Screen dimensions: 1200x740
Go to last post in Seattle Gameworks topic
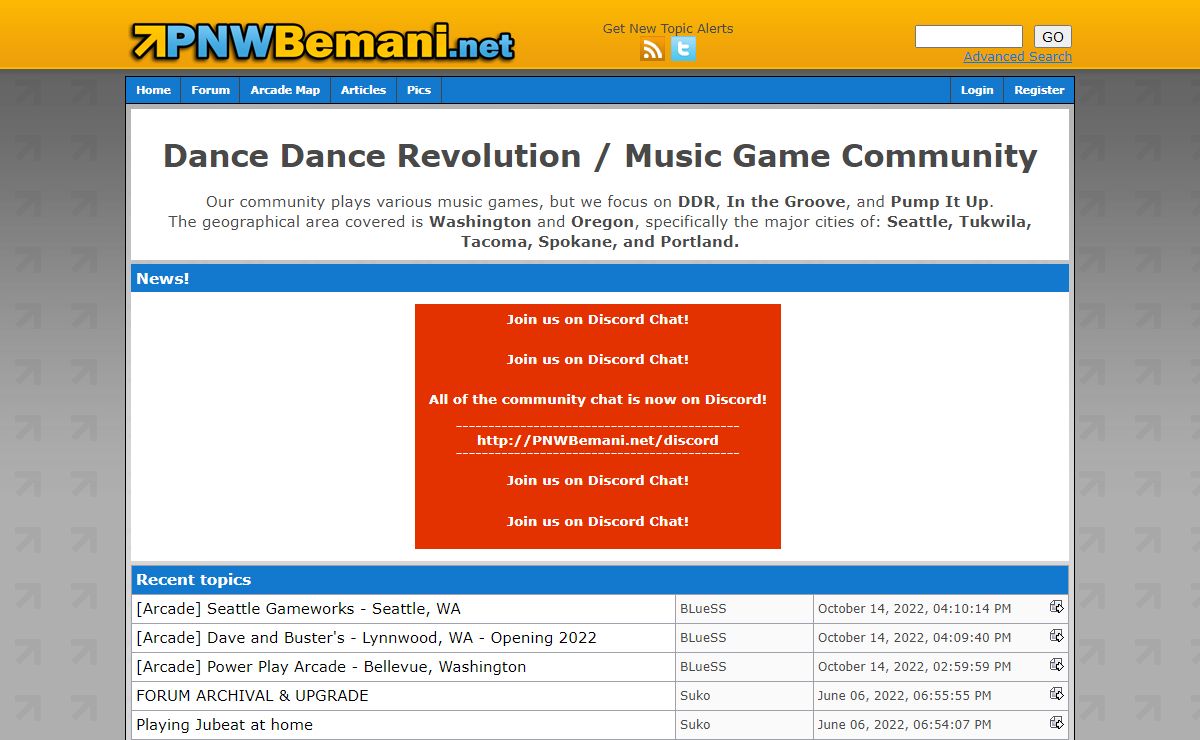(1057, 607)
